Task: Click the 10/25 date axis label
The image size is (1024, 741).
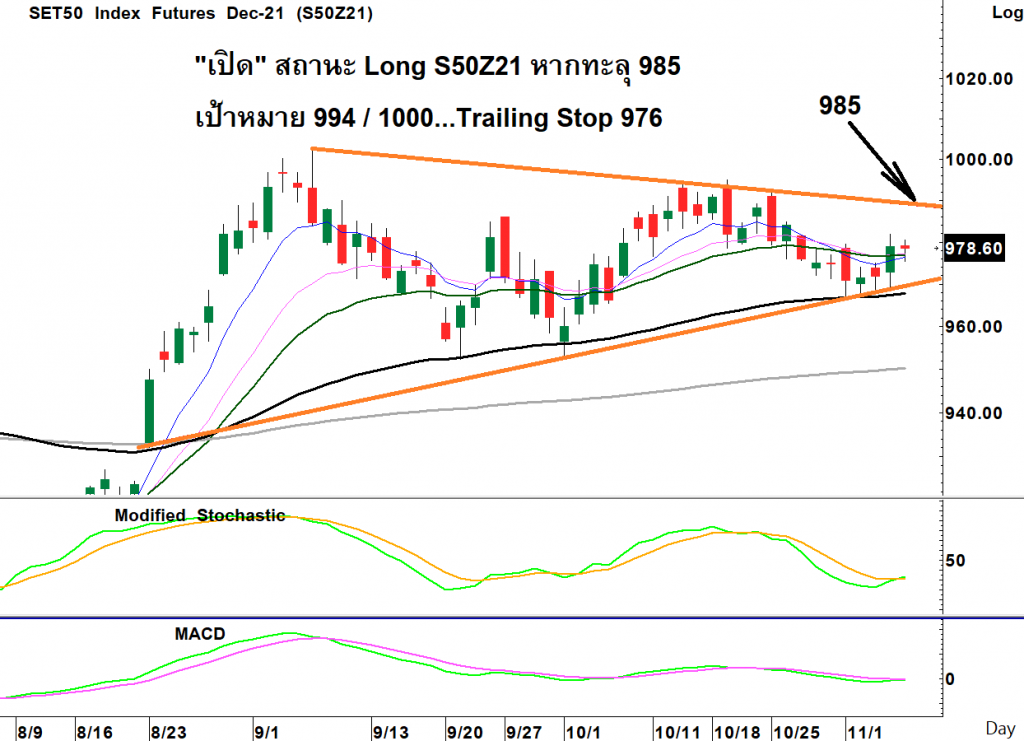Action: coord(796,732)
